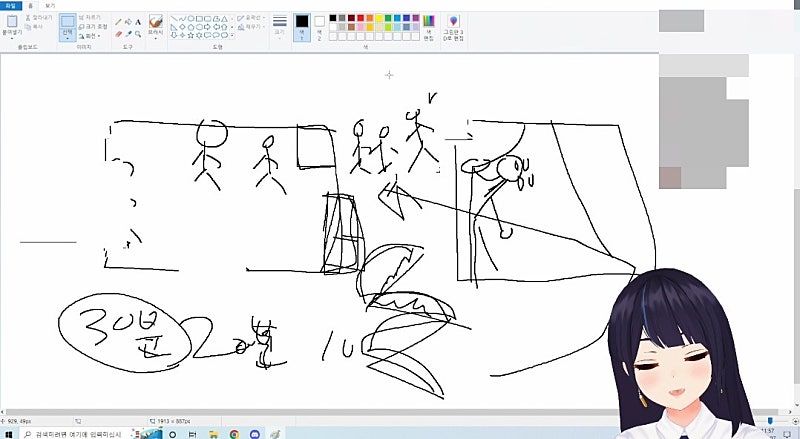Choose the Rounded rectangle shape
The image size is (800, 439).
coord(208,19)
